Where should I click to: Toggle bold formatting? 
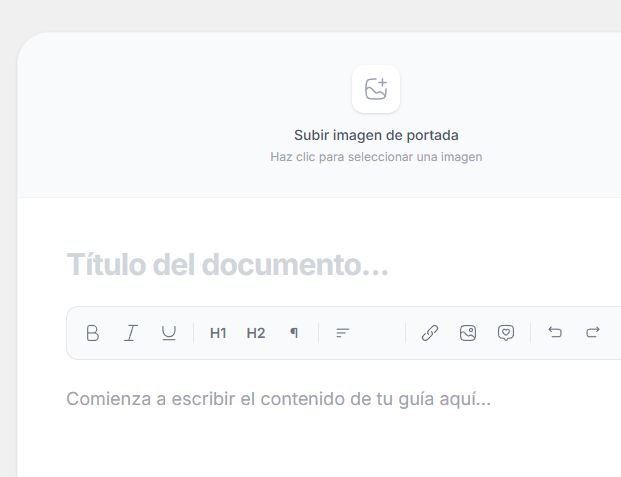coord(93,333)
